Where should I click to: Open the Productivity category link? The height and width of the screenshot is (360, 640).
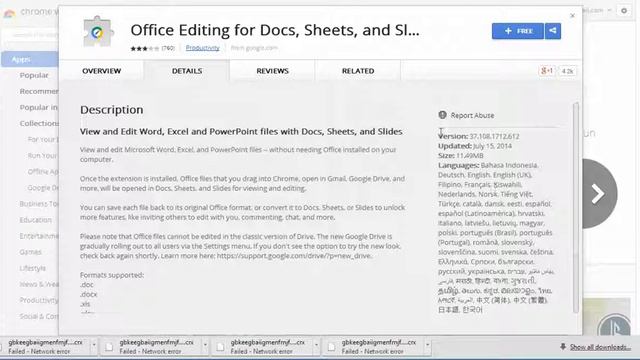tap(202, 48)
